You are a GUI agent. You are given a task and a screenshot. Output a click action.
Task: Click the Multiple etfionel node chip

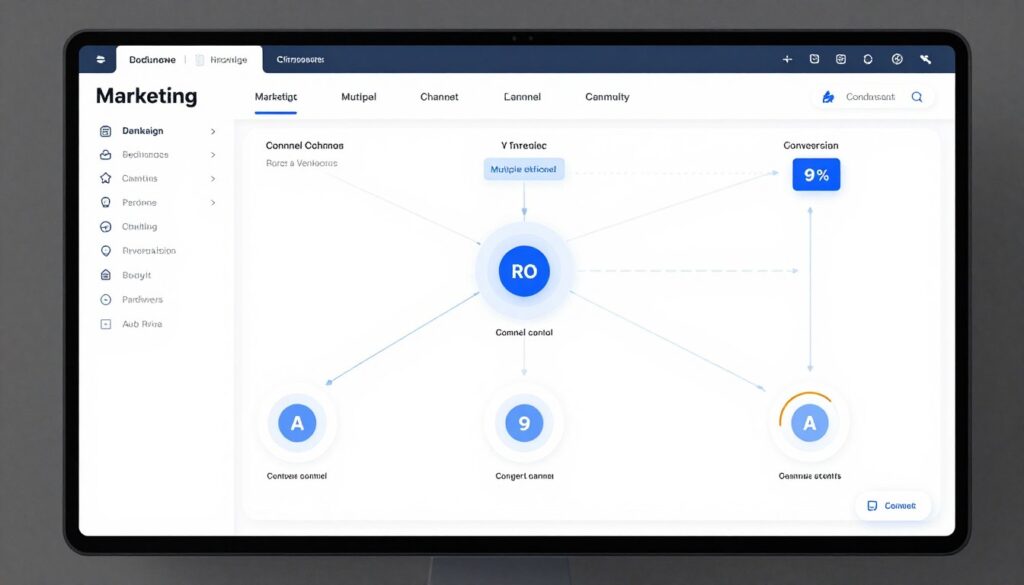point(524,169)
